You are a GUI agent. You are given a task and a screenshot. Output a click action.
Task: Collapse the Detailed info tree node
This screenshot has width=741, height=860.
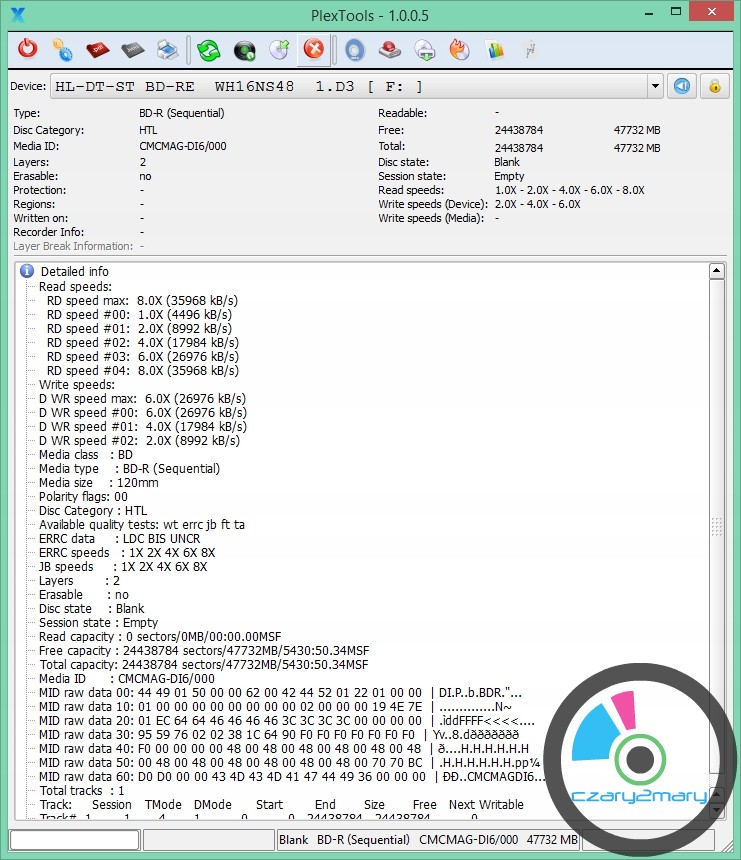tap(27, 271)
